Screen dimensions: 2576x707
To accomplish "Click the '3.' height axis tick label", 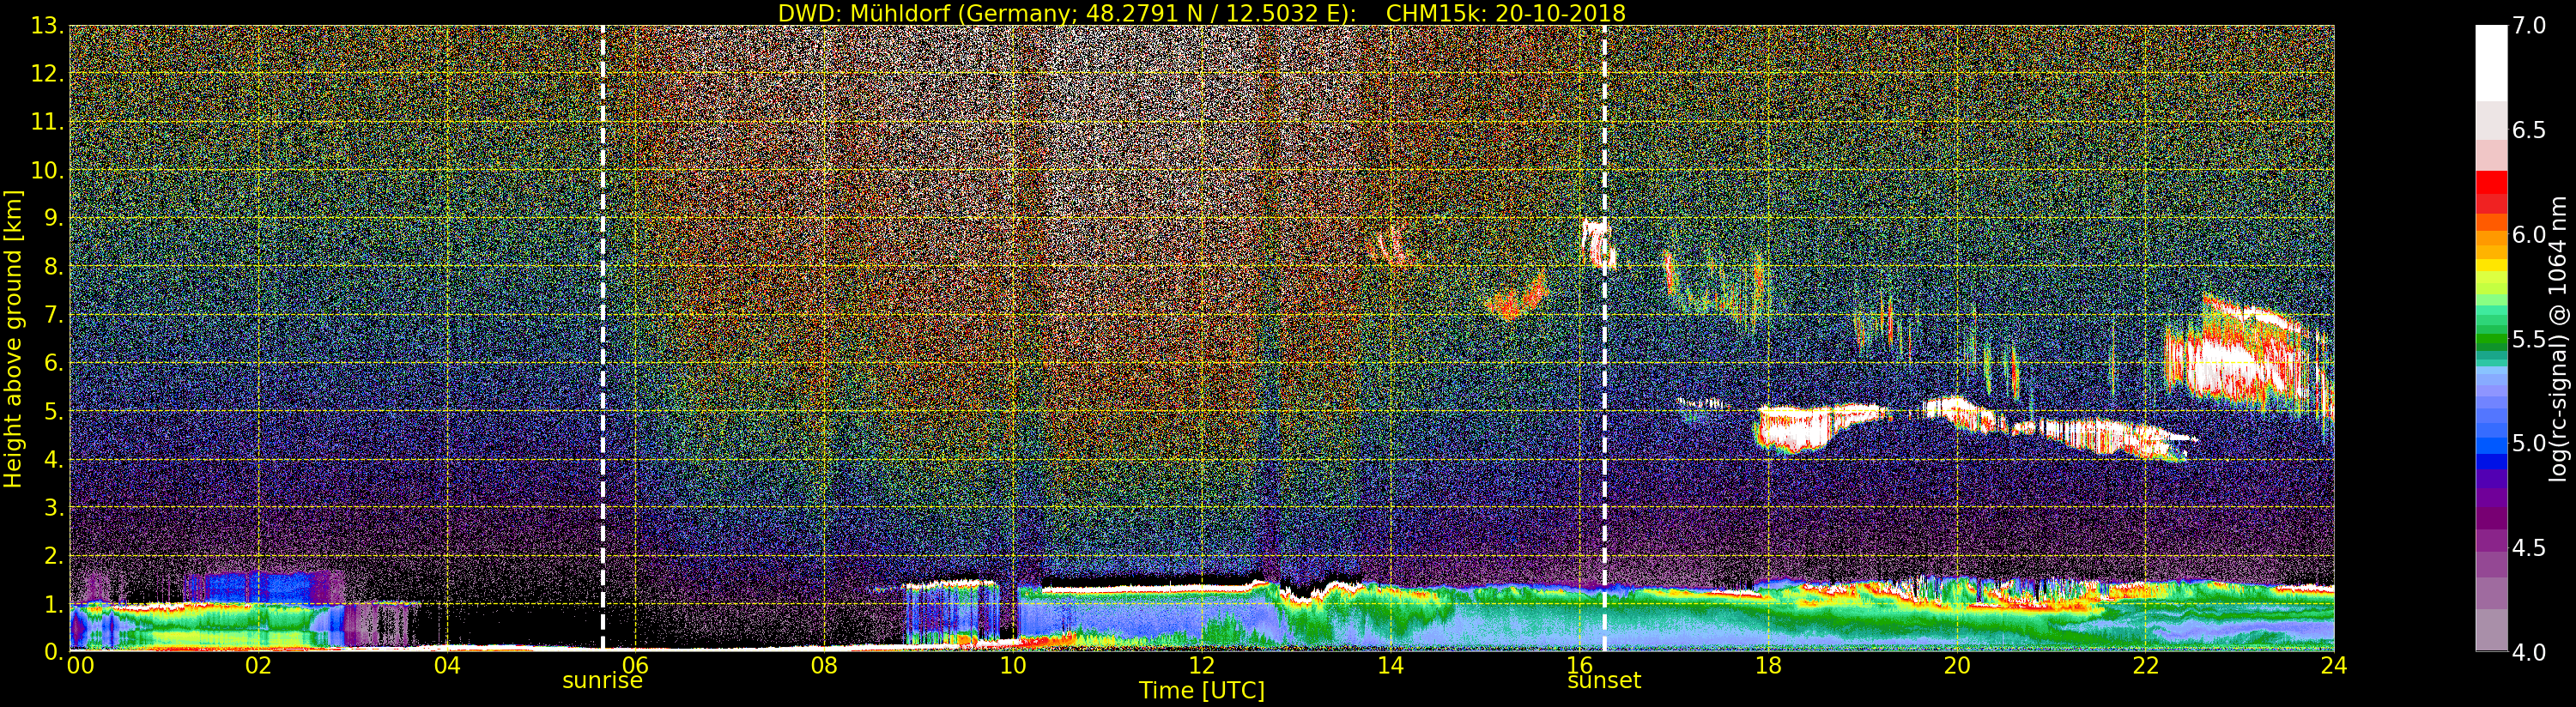I will pos(53,507).
